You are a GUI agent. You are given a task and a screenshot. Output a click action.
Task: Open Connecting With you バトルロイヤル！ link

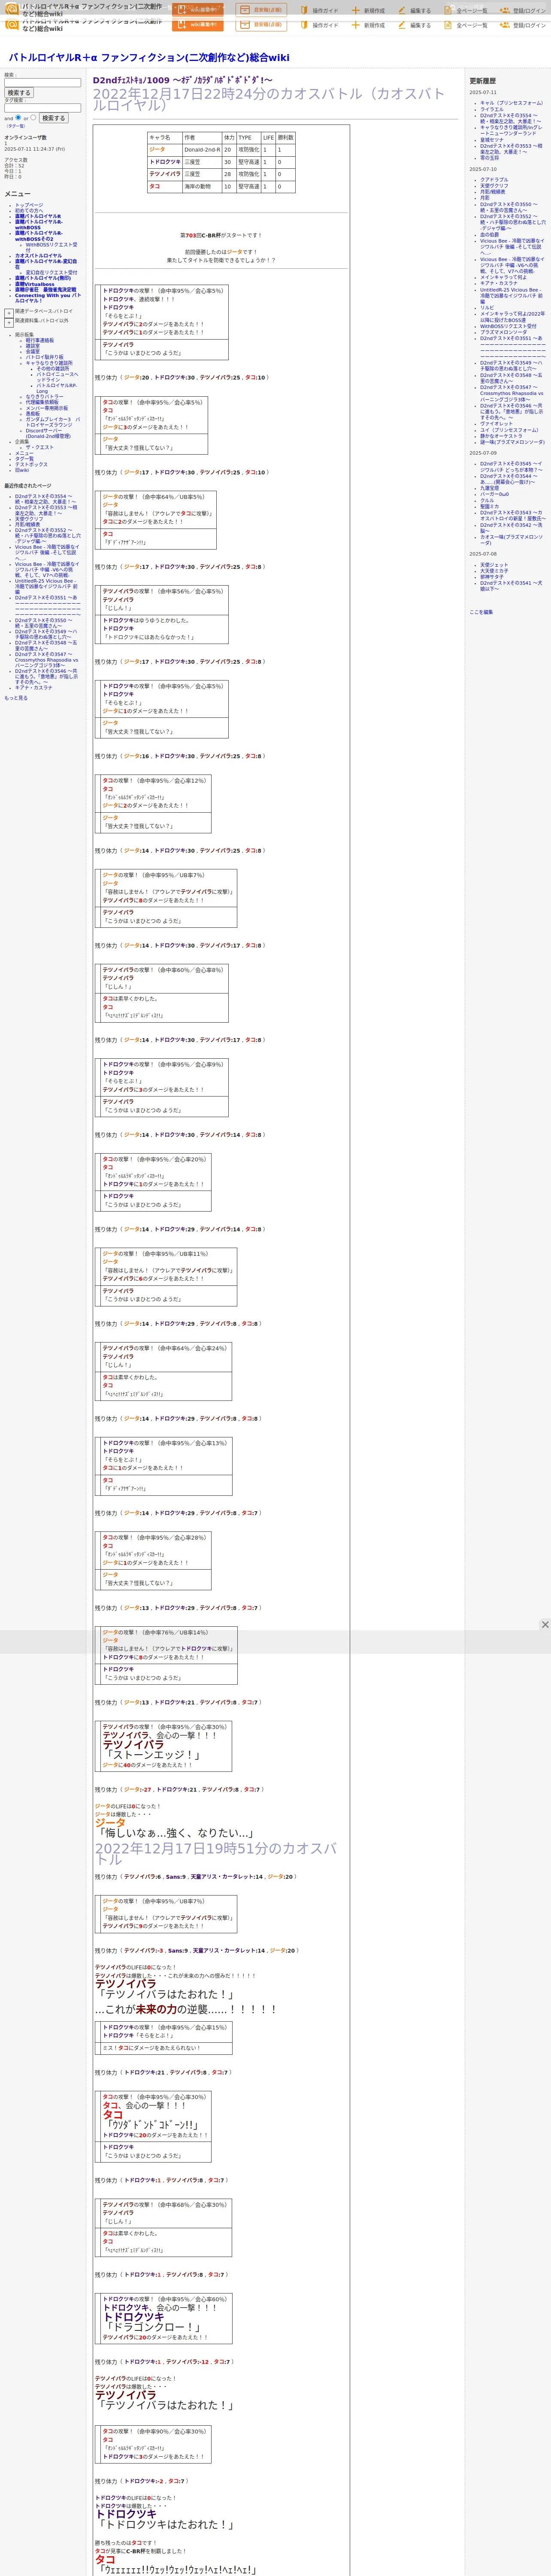point(48,298)
